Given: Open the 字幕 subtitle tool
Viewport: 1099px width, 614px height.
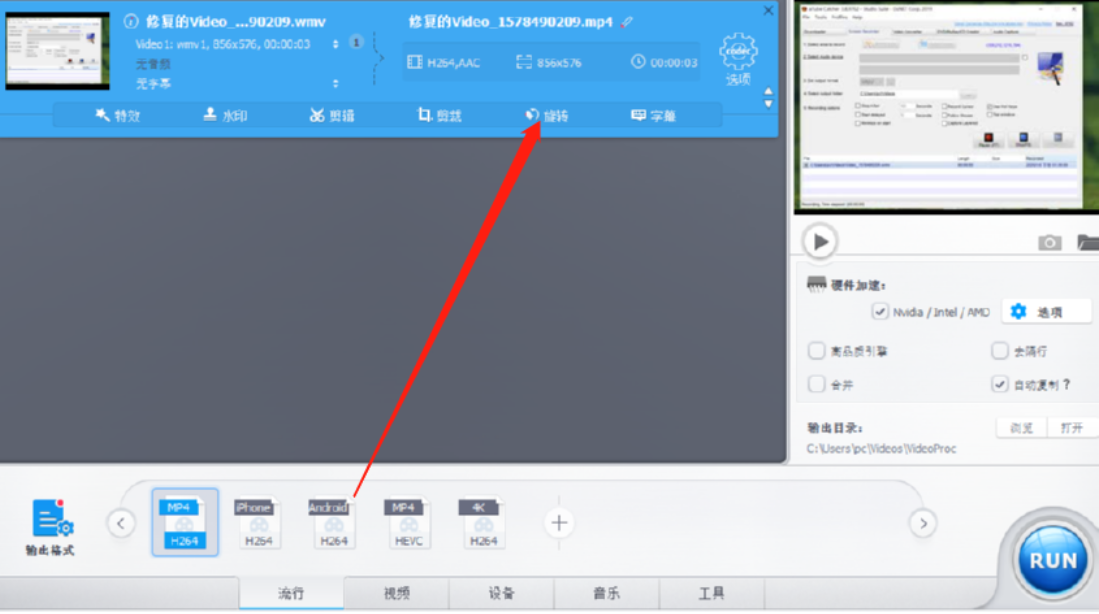Looking at the screenshot, I should click(x=653, y=116).
